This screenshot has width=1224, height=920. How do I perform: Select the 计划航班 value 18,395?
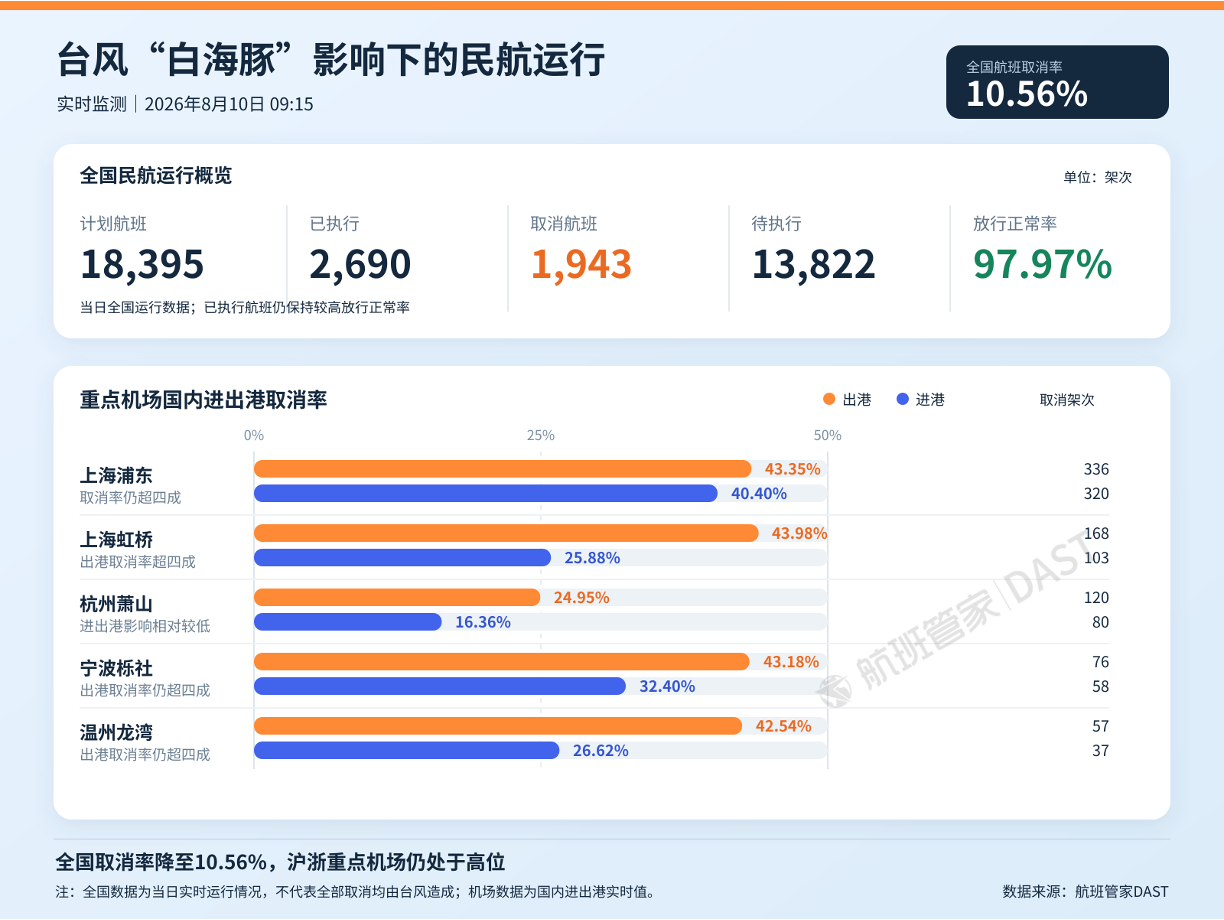click(142, 264)
